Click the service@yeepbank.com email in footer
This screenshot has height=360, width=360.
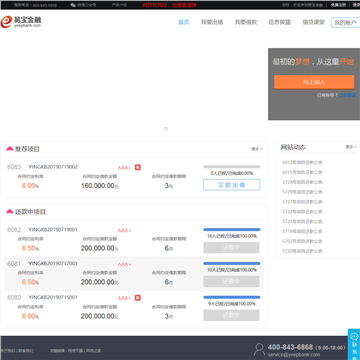pos(294,355)
